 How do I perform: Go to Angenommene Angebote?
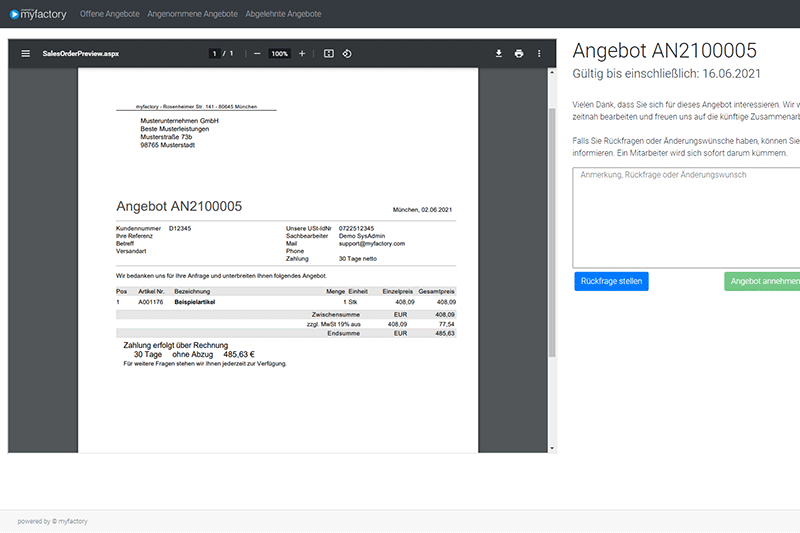(x=191, y=14)
